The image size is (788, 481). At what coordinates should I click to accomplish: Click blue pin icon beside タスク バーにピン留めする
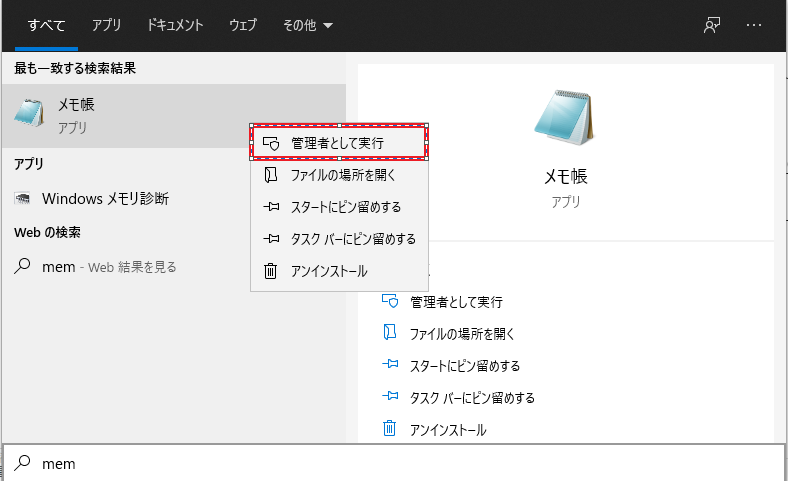390,396
